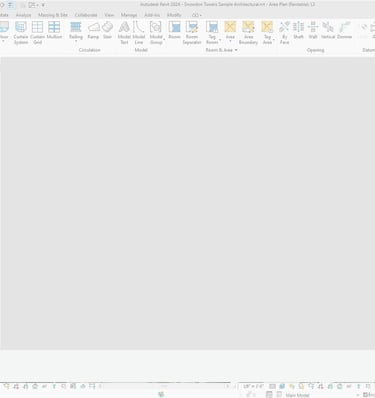Image resolution: width=375 pixels, height=398 pixels.
Task: Open the Massing & Site tab
Action: point(53,15)
